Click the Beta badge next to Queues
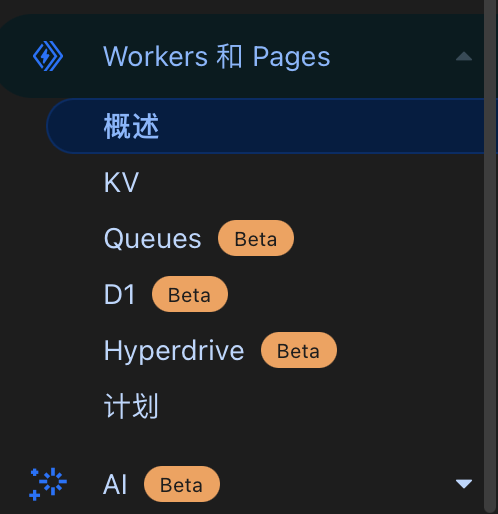 pos(256,238)
